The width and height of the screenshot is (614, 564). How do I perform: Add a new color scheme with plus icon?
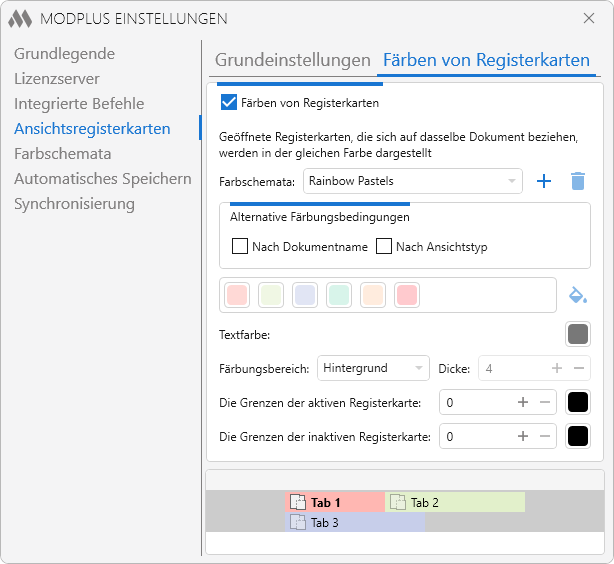544,181
